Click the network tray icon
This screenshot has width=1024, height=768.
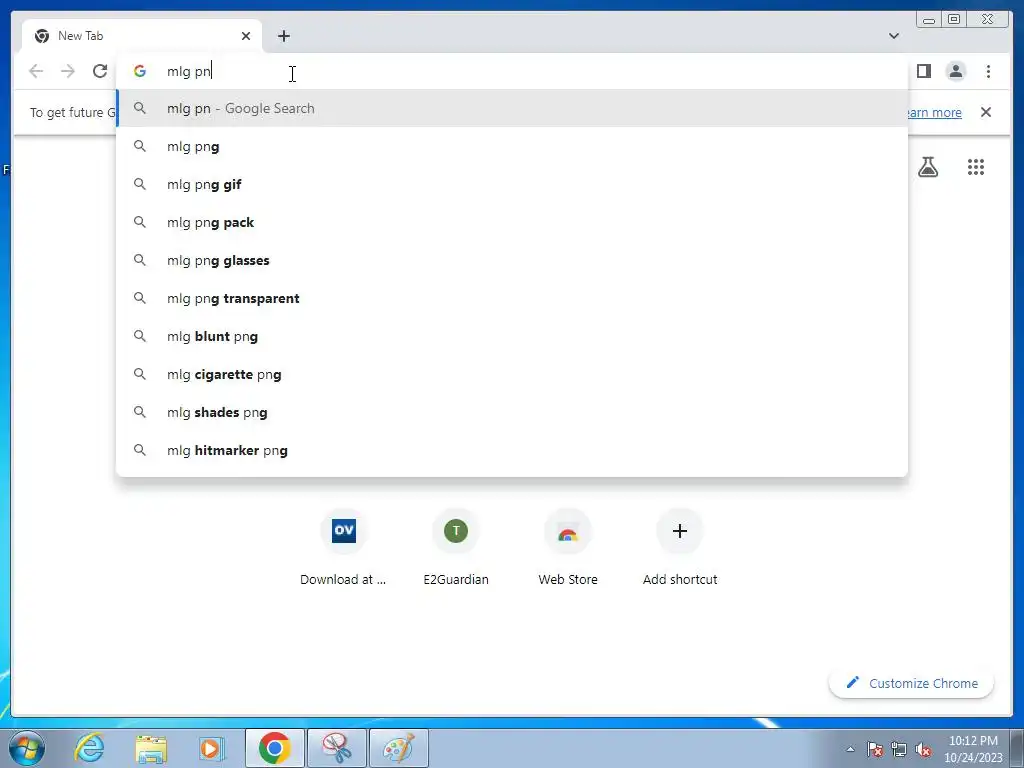click(x=899, y=749)
